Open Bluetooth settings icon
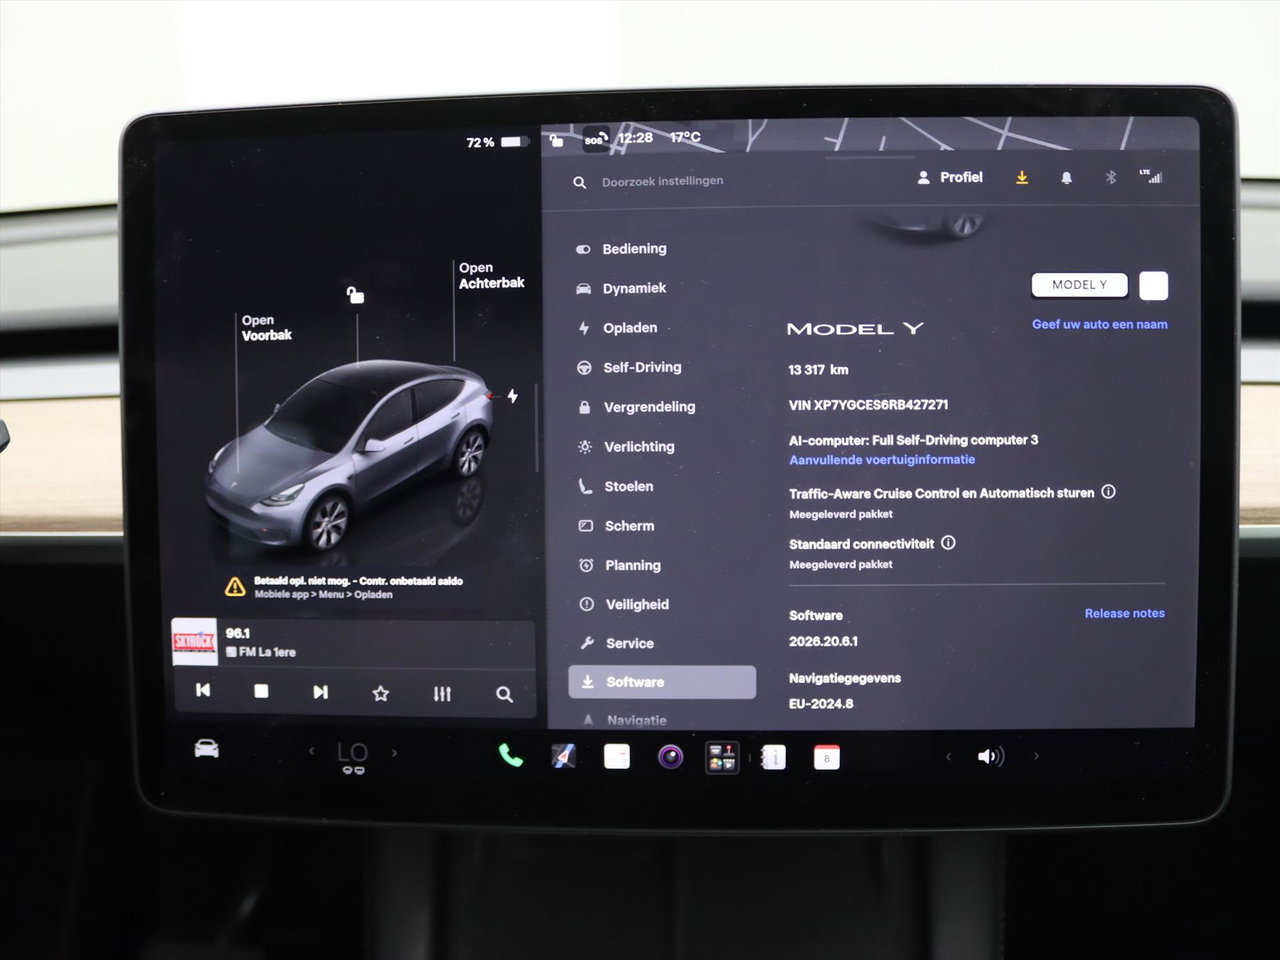This screenshot has height=960, width=1280. click(1110, 178)
